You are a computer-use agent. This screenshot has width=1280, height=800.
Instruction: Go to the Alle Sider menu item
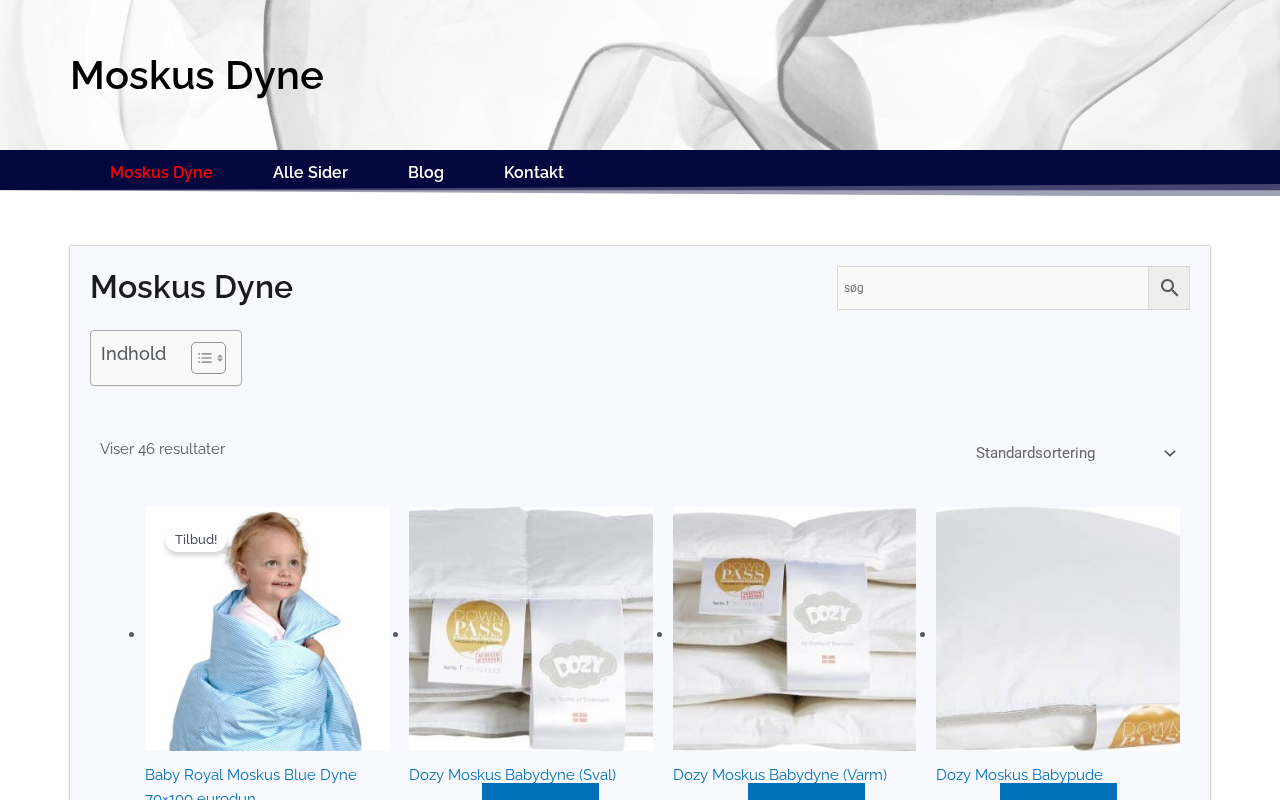point(310,172)
